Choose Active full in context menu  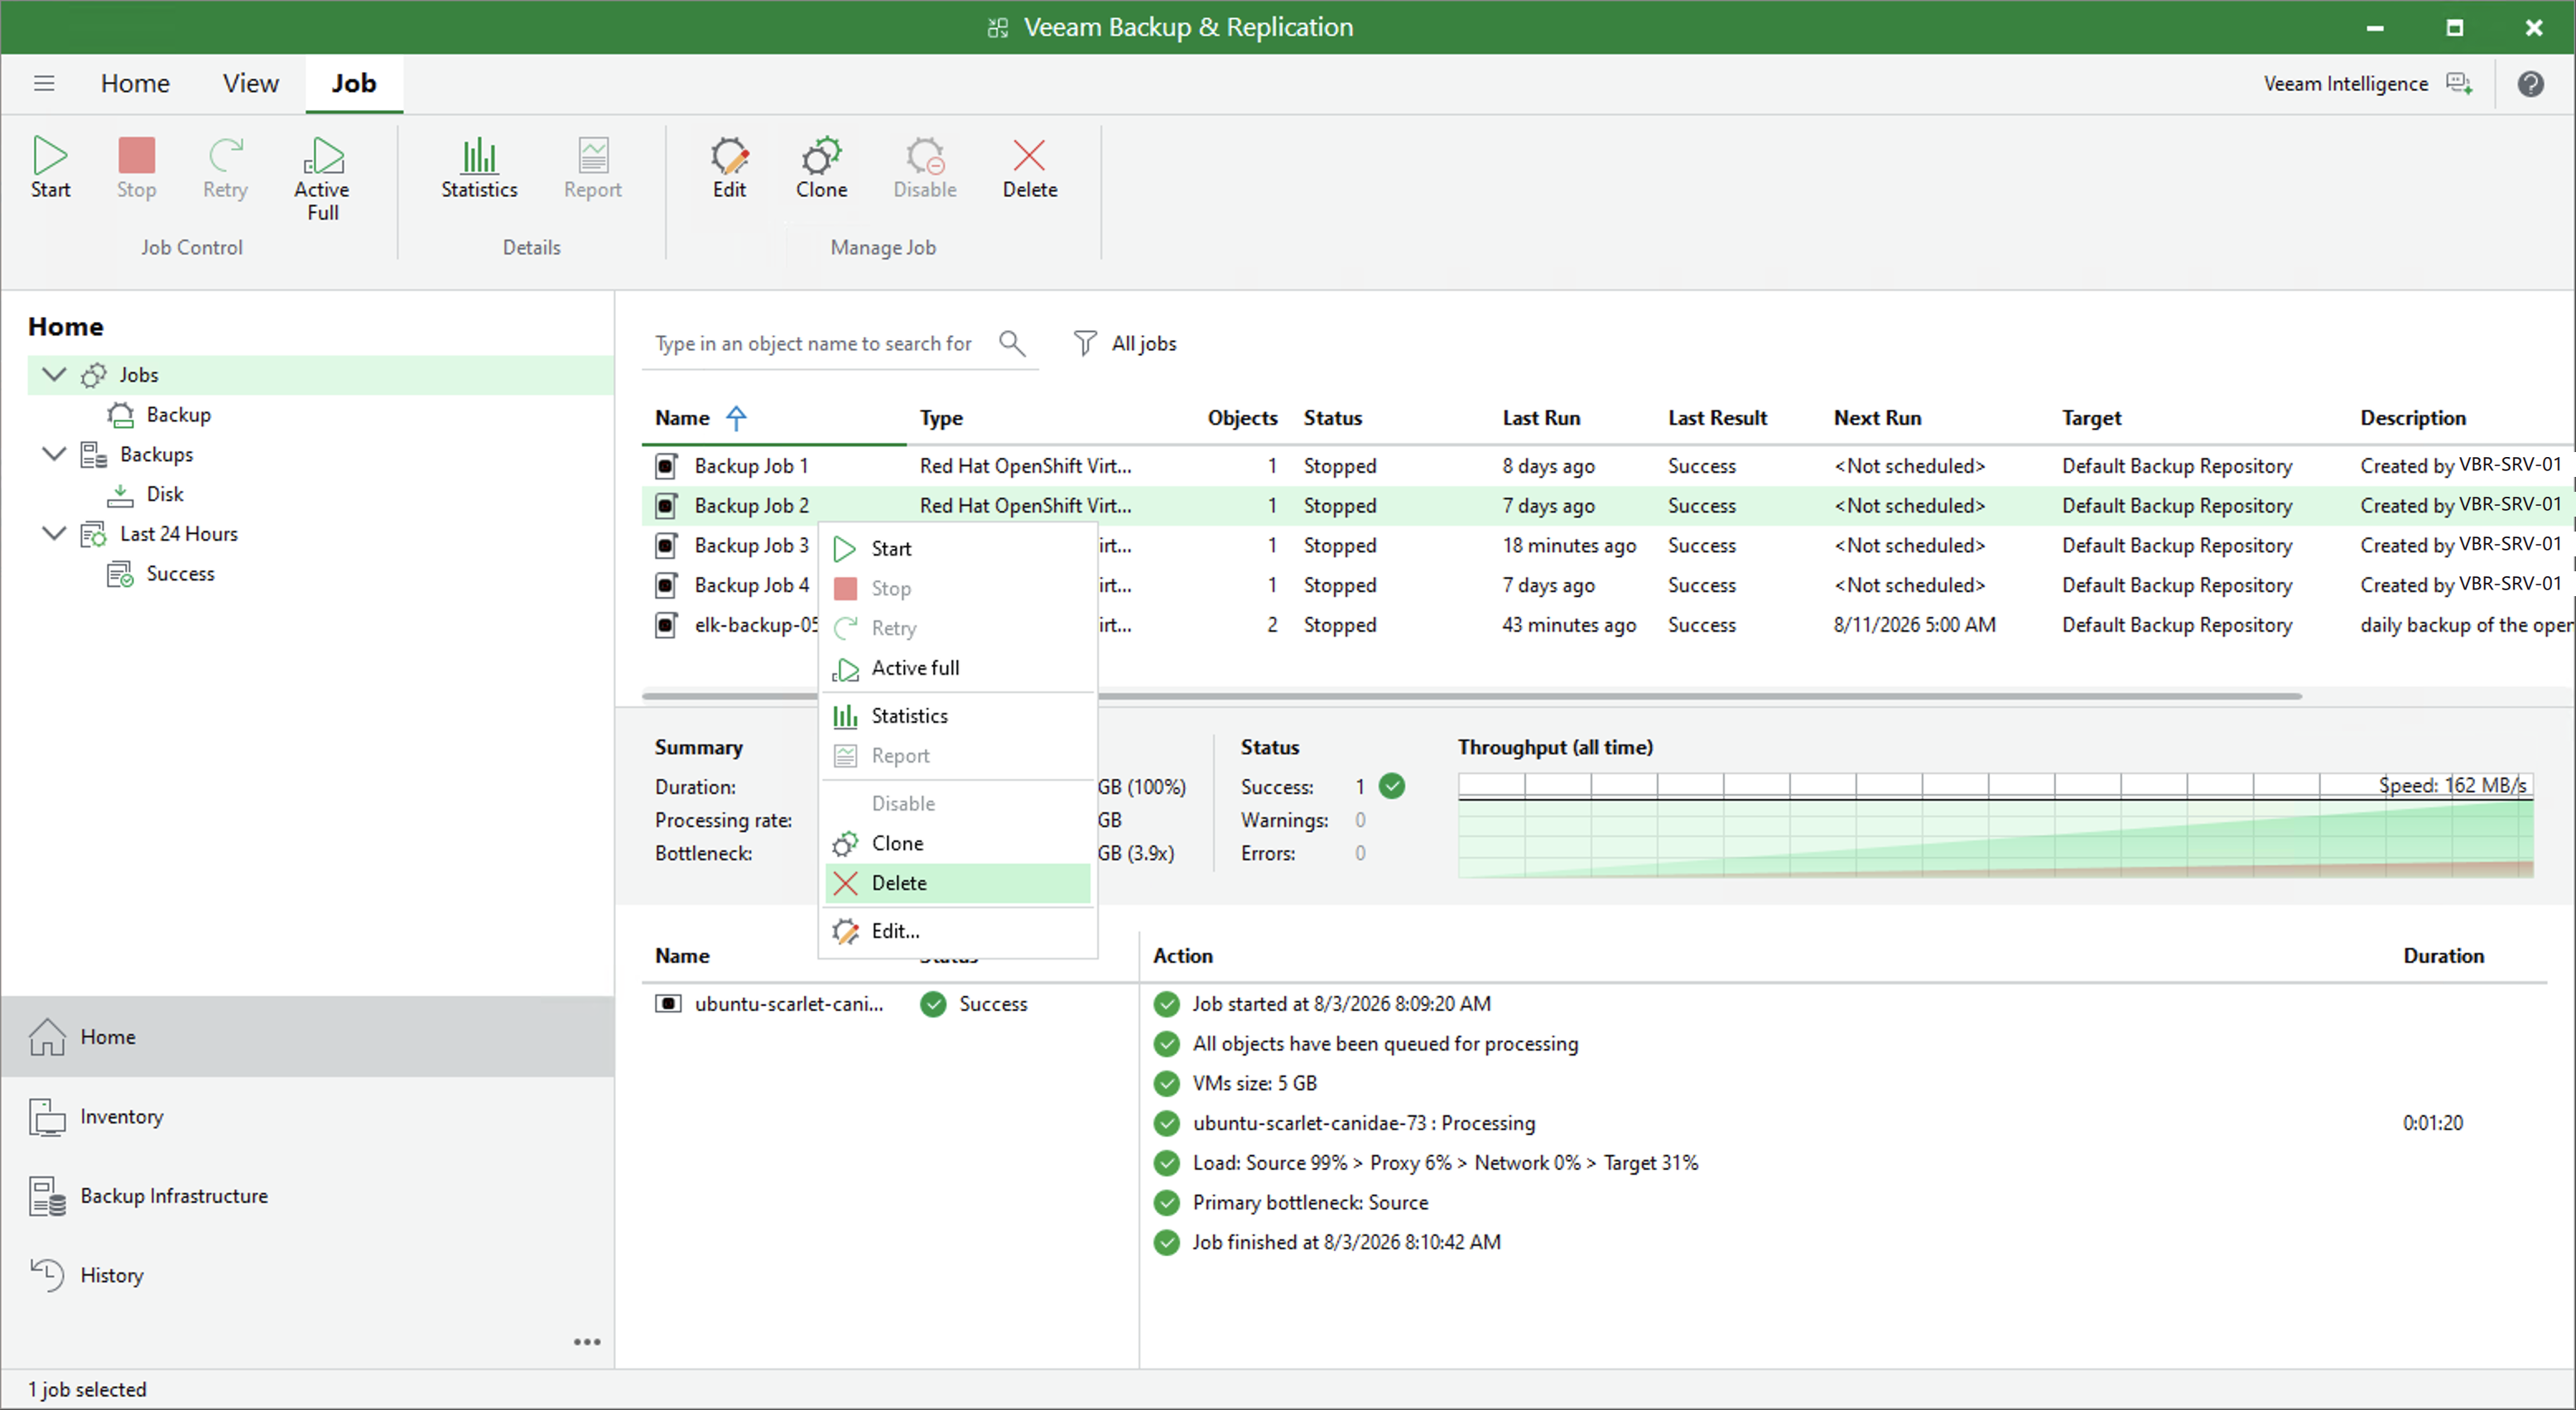point(957,668)
